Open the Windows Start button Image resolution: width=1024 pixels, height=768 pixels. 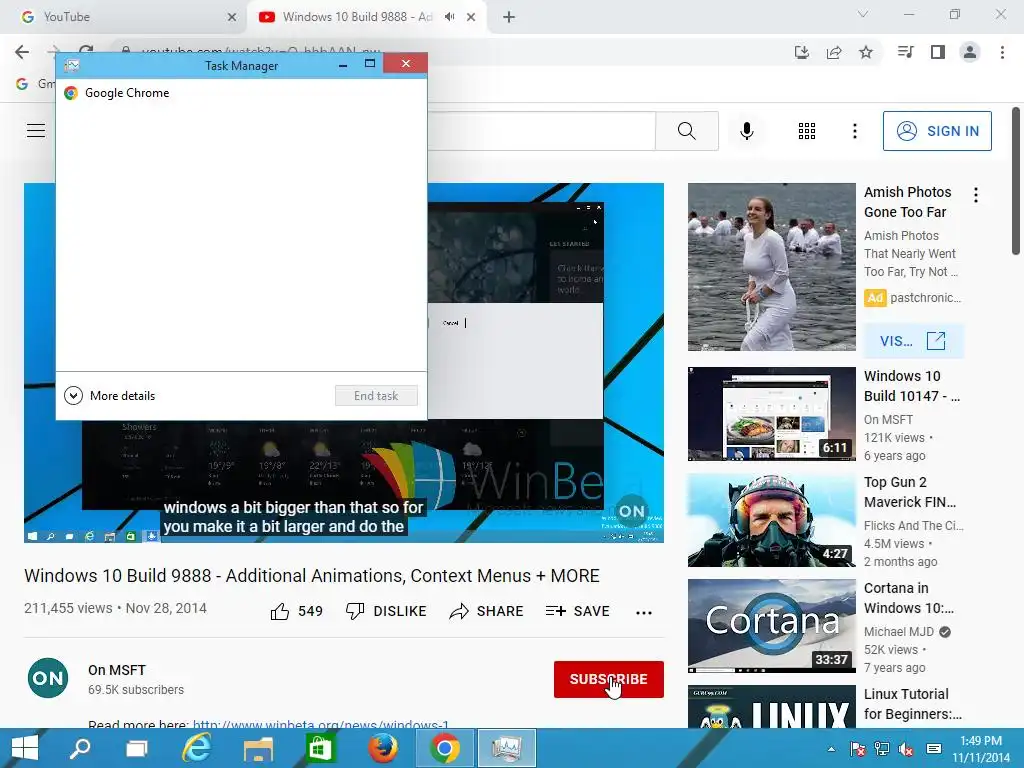[25, 748]
